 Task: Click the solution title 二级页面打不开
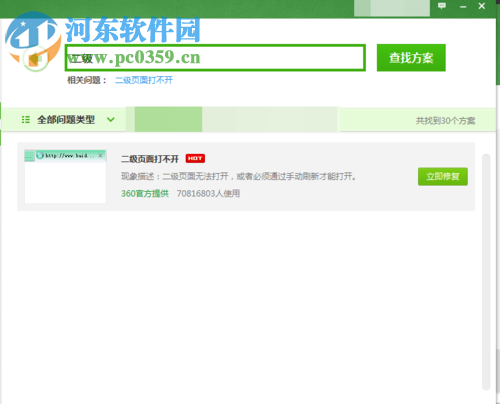150,159
